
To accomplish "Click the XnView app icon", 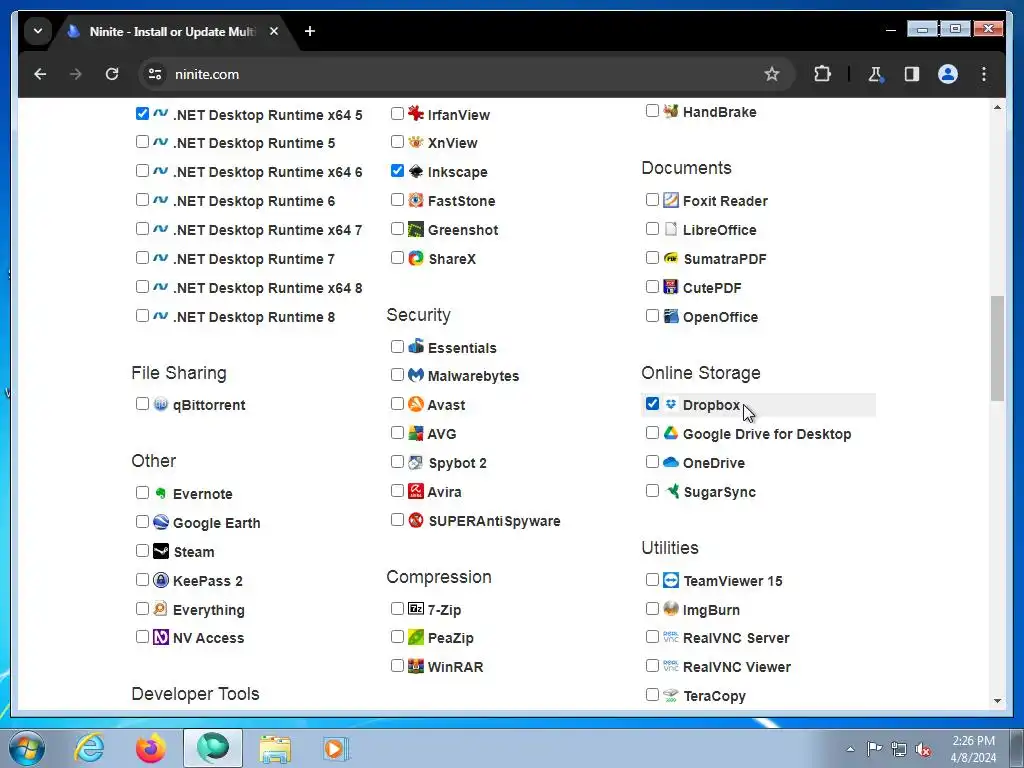I will [415, 142].
